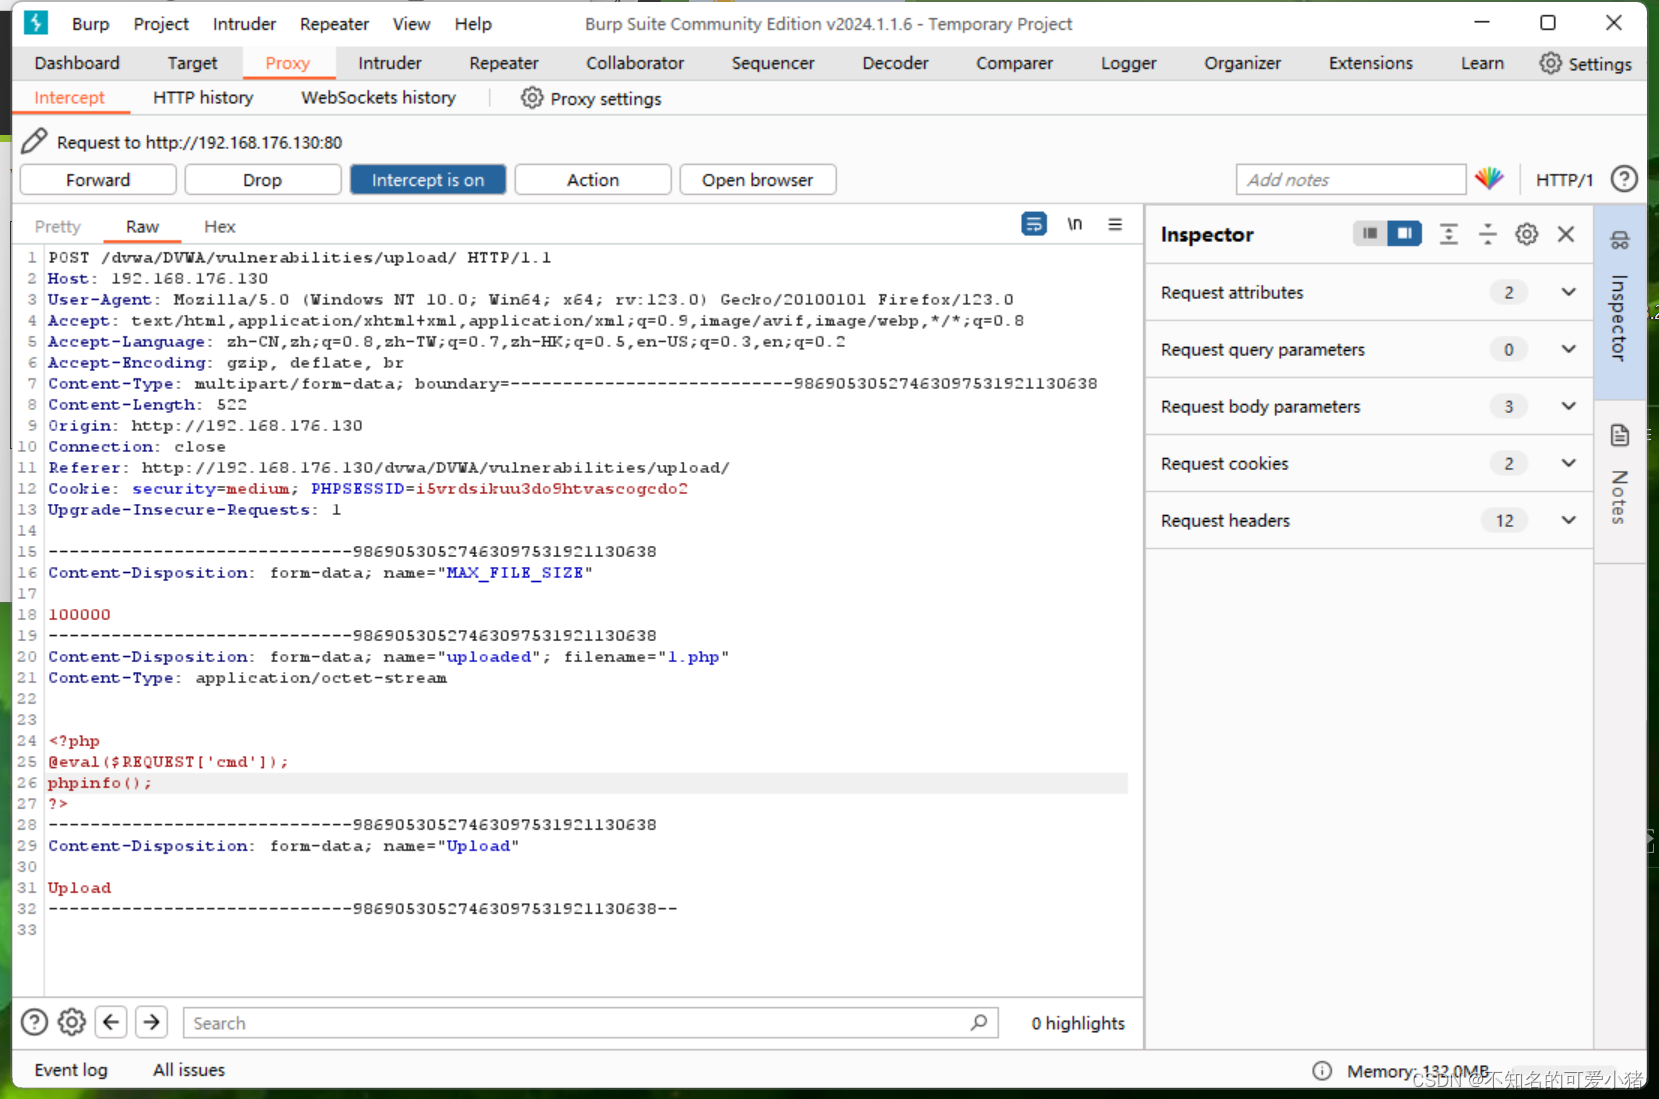Image resolution: width=1659 pixels, height=1099 pixels.
Task: Switch Inspector to stacked layout view
Action: pos(1370,233)
